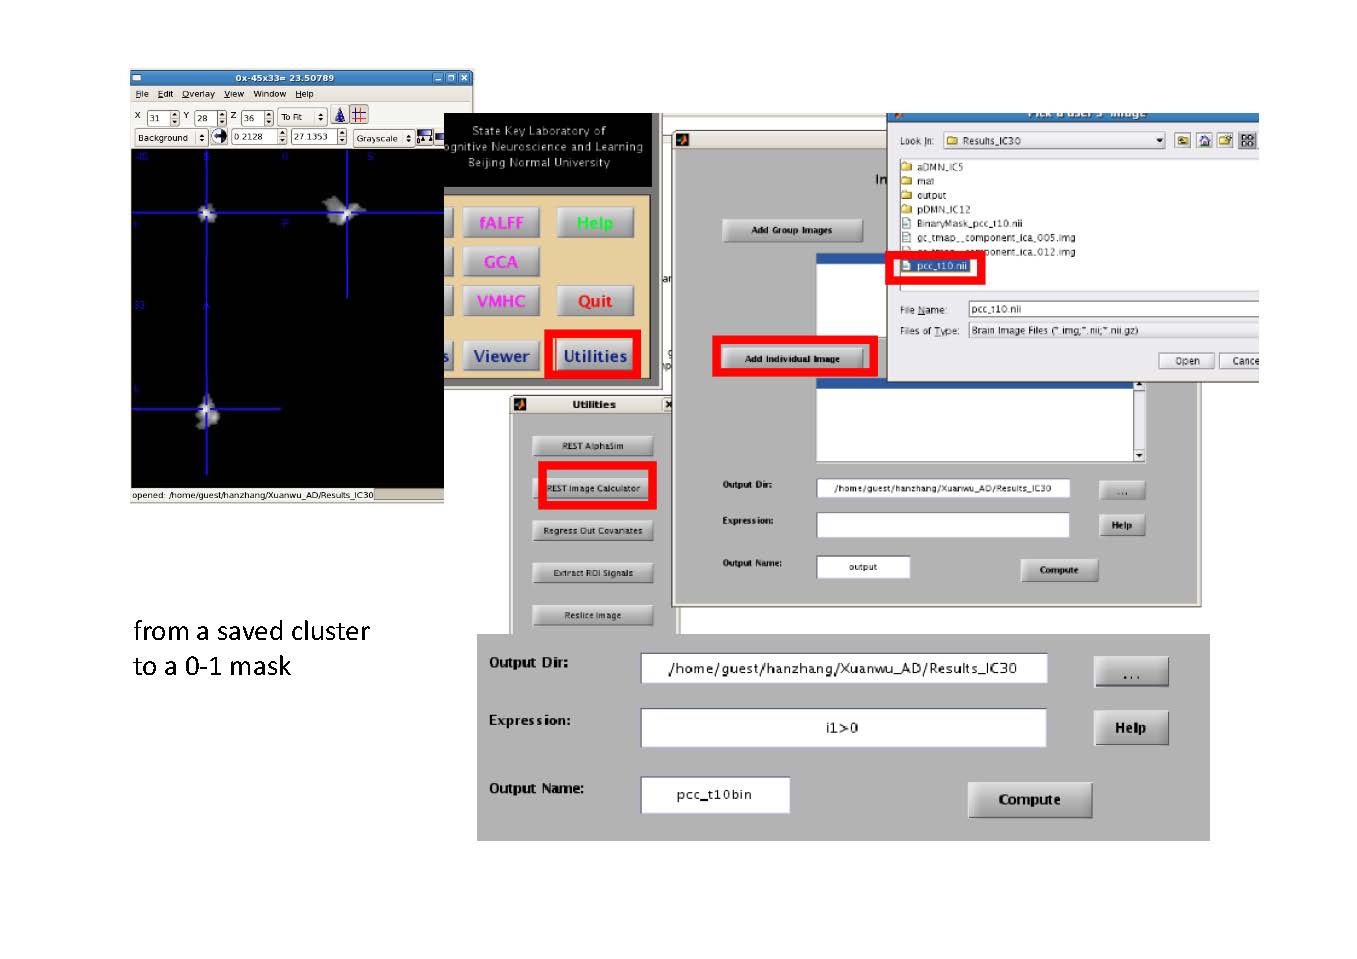Click the large browse '...' button

pyautogui.click(x=1131, y=672)
